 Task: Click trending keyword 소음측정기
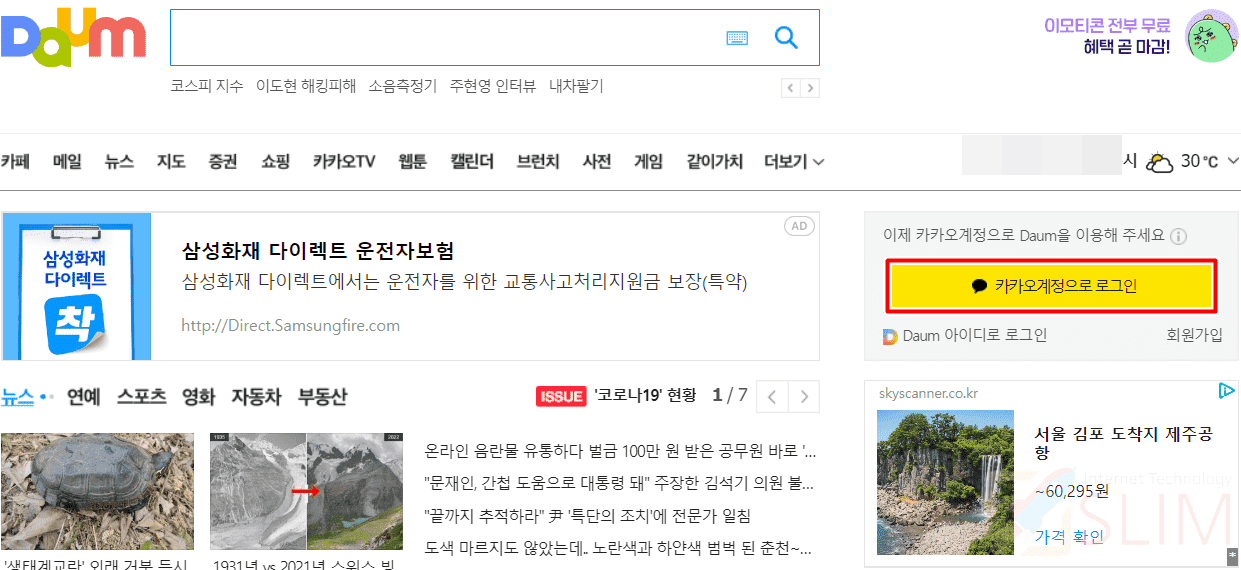point(403,86)
